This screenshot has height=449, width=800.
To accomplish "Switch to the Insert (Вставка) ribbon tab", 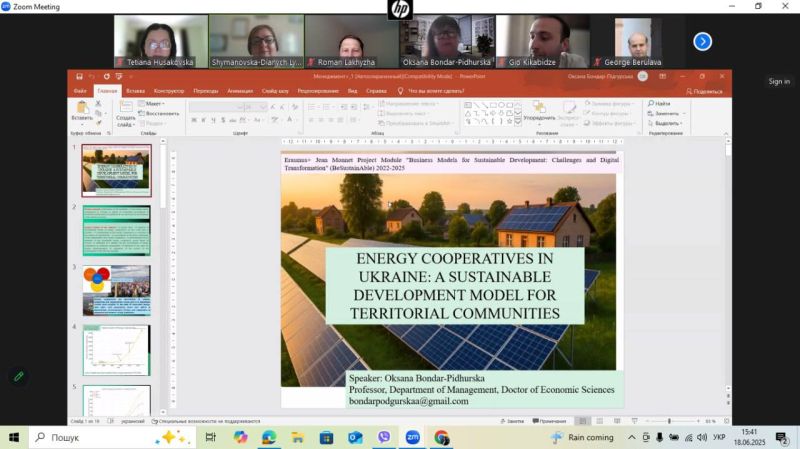I will coord(135,91).
